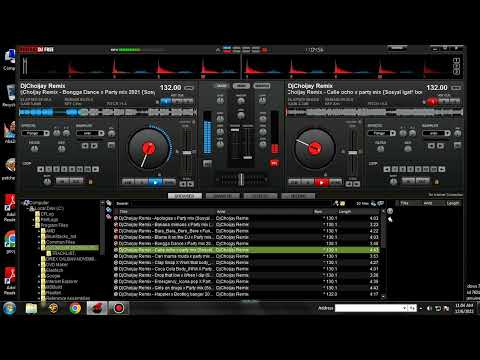
Task: Select the Coca Cola Body track row
Action: pos(246,269)
